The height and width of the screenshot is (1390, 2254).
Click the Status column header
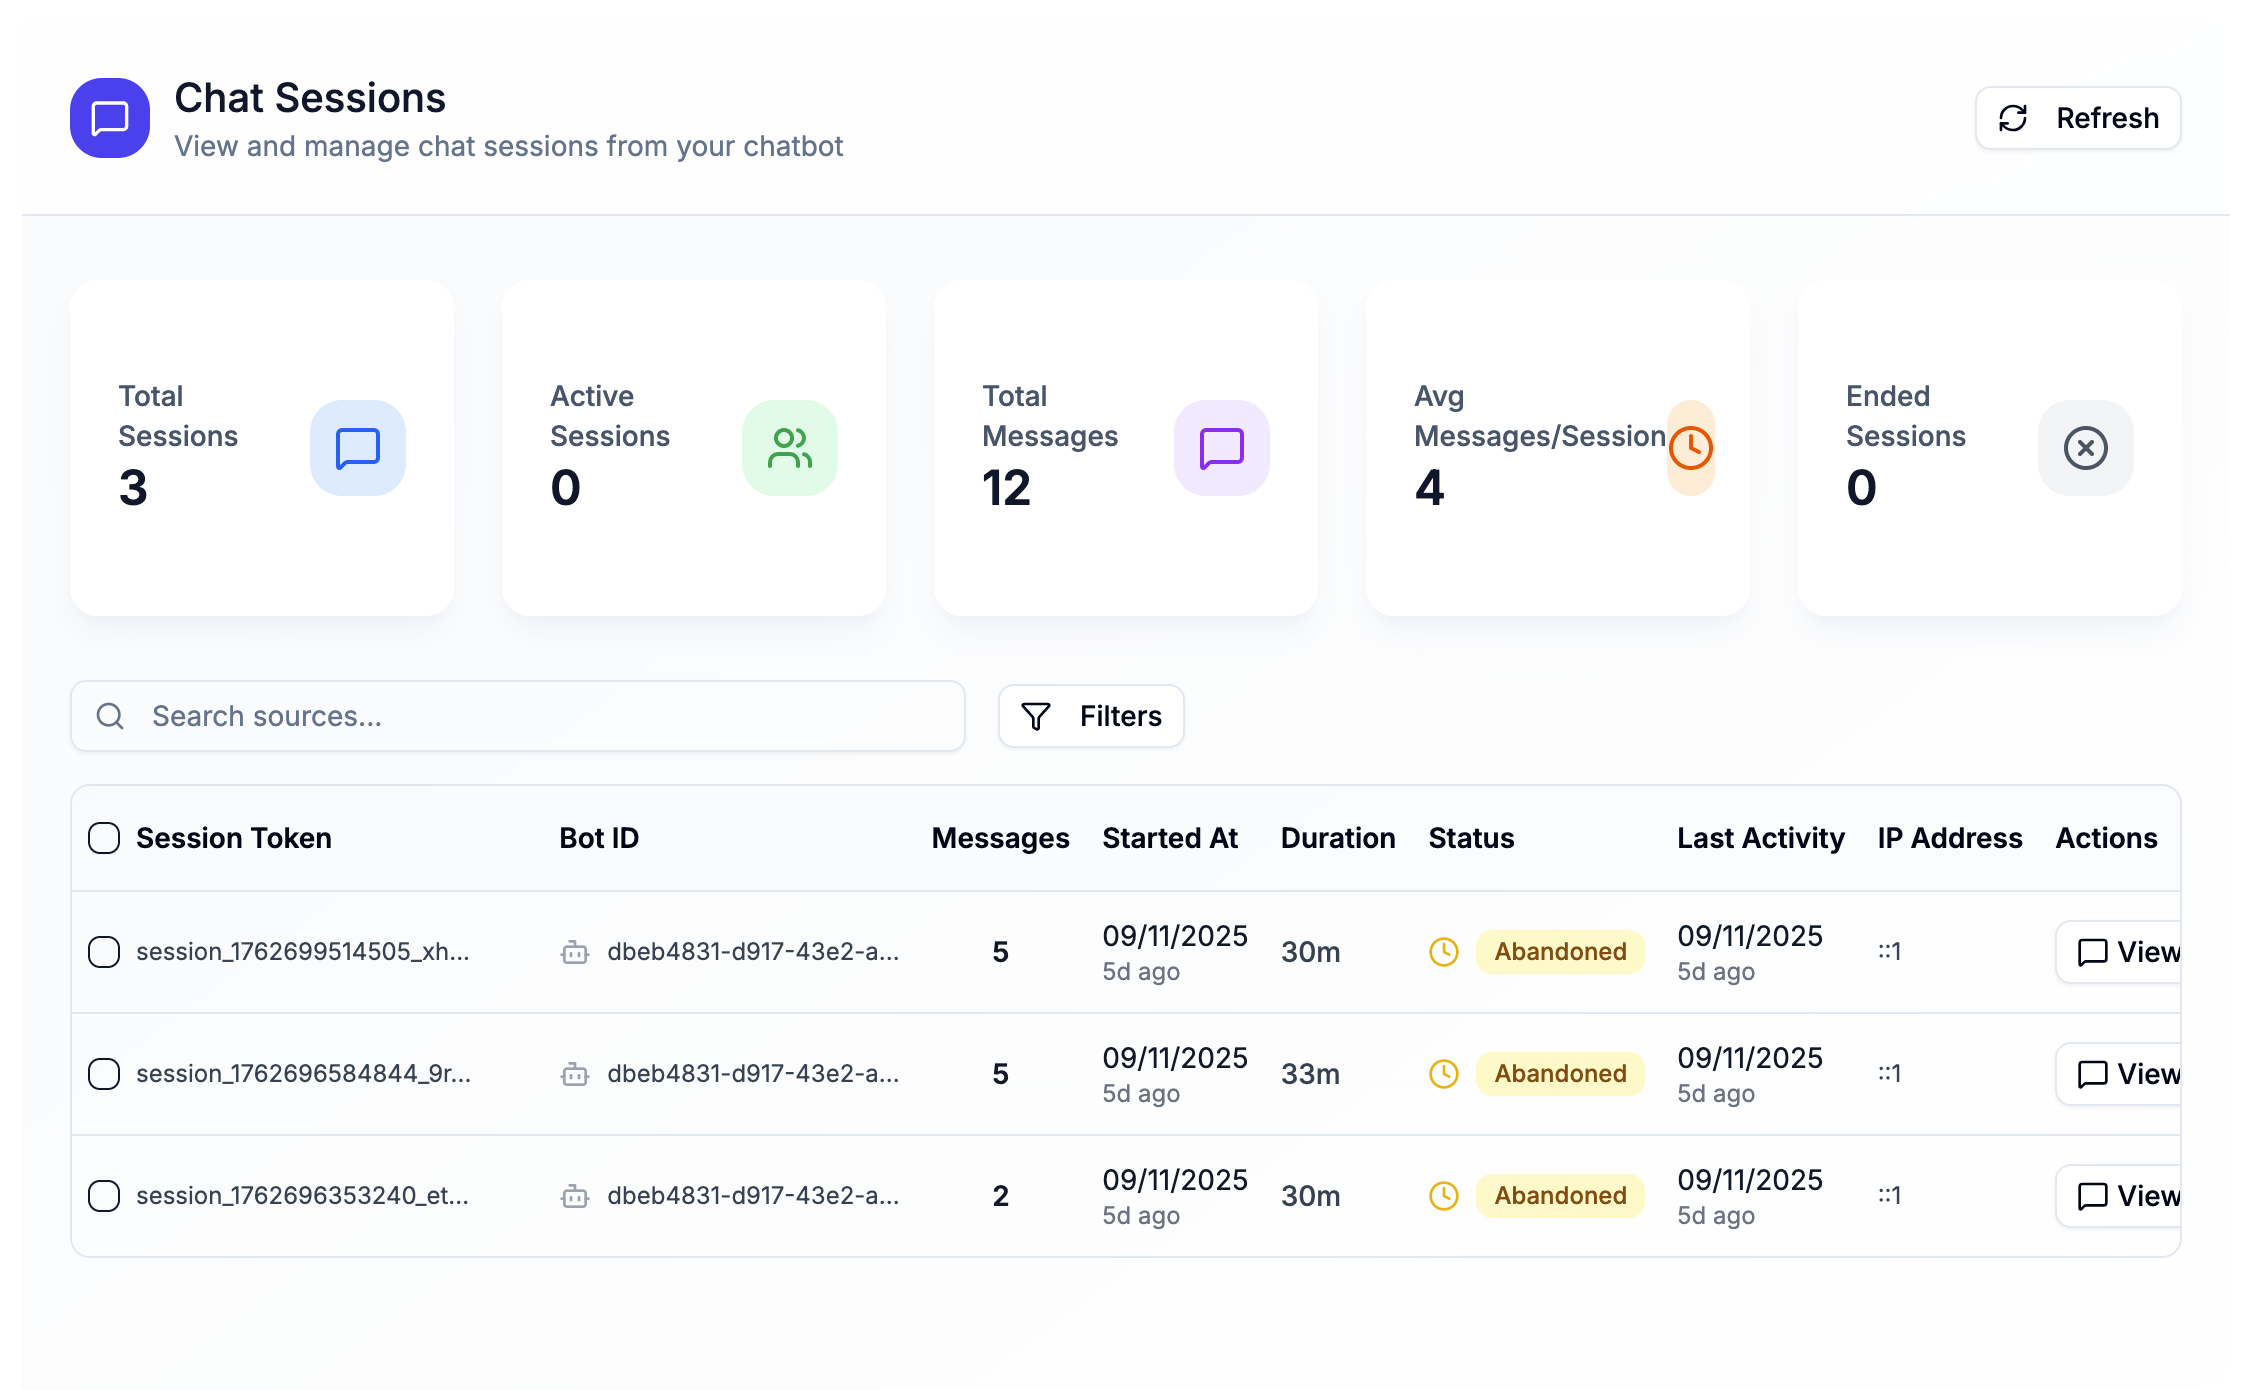click(1471, 838)
